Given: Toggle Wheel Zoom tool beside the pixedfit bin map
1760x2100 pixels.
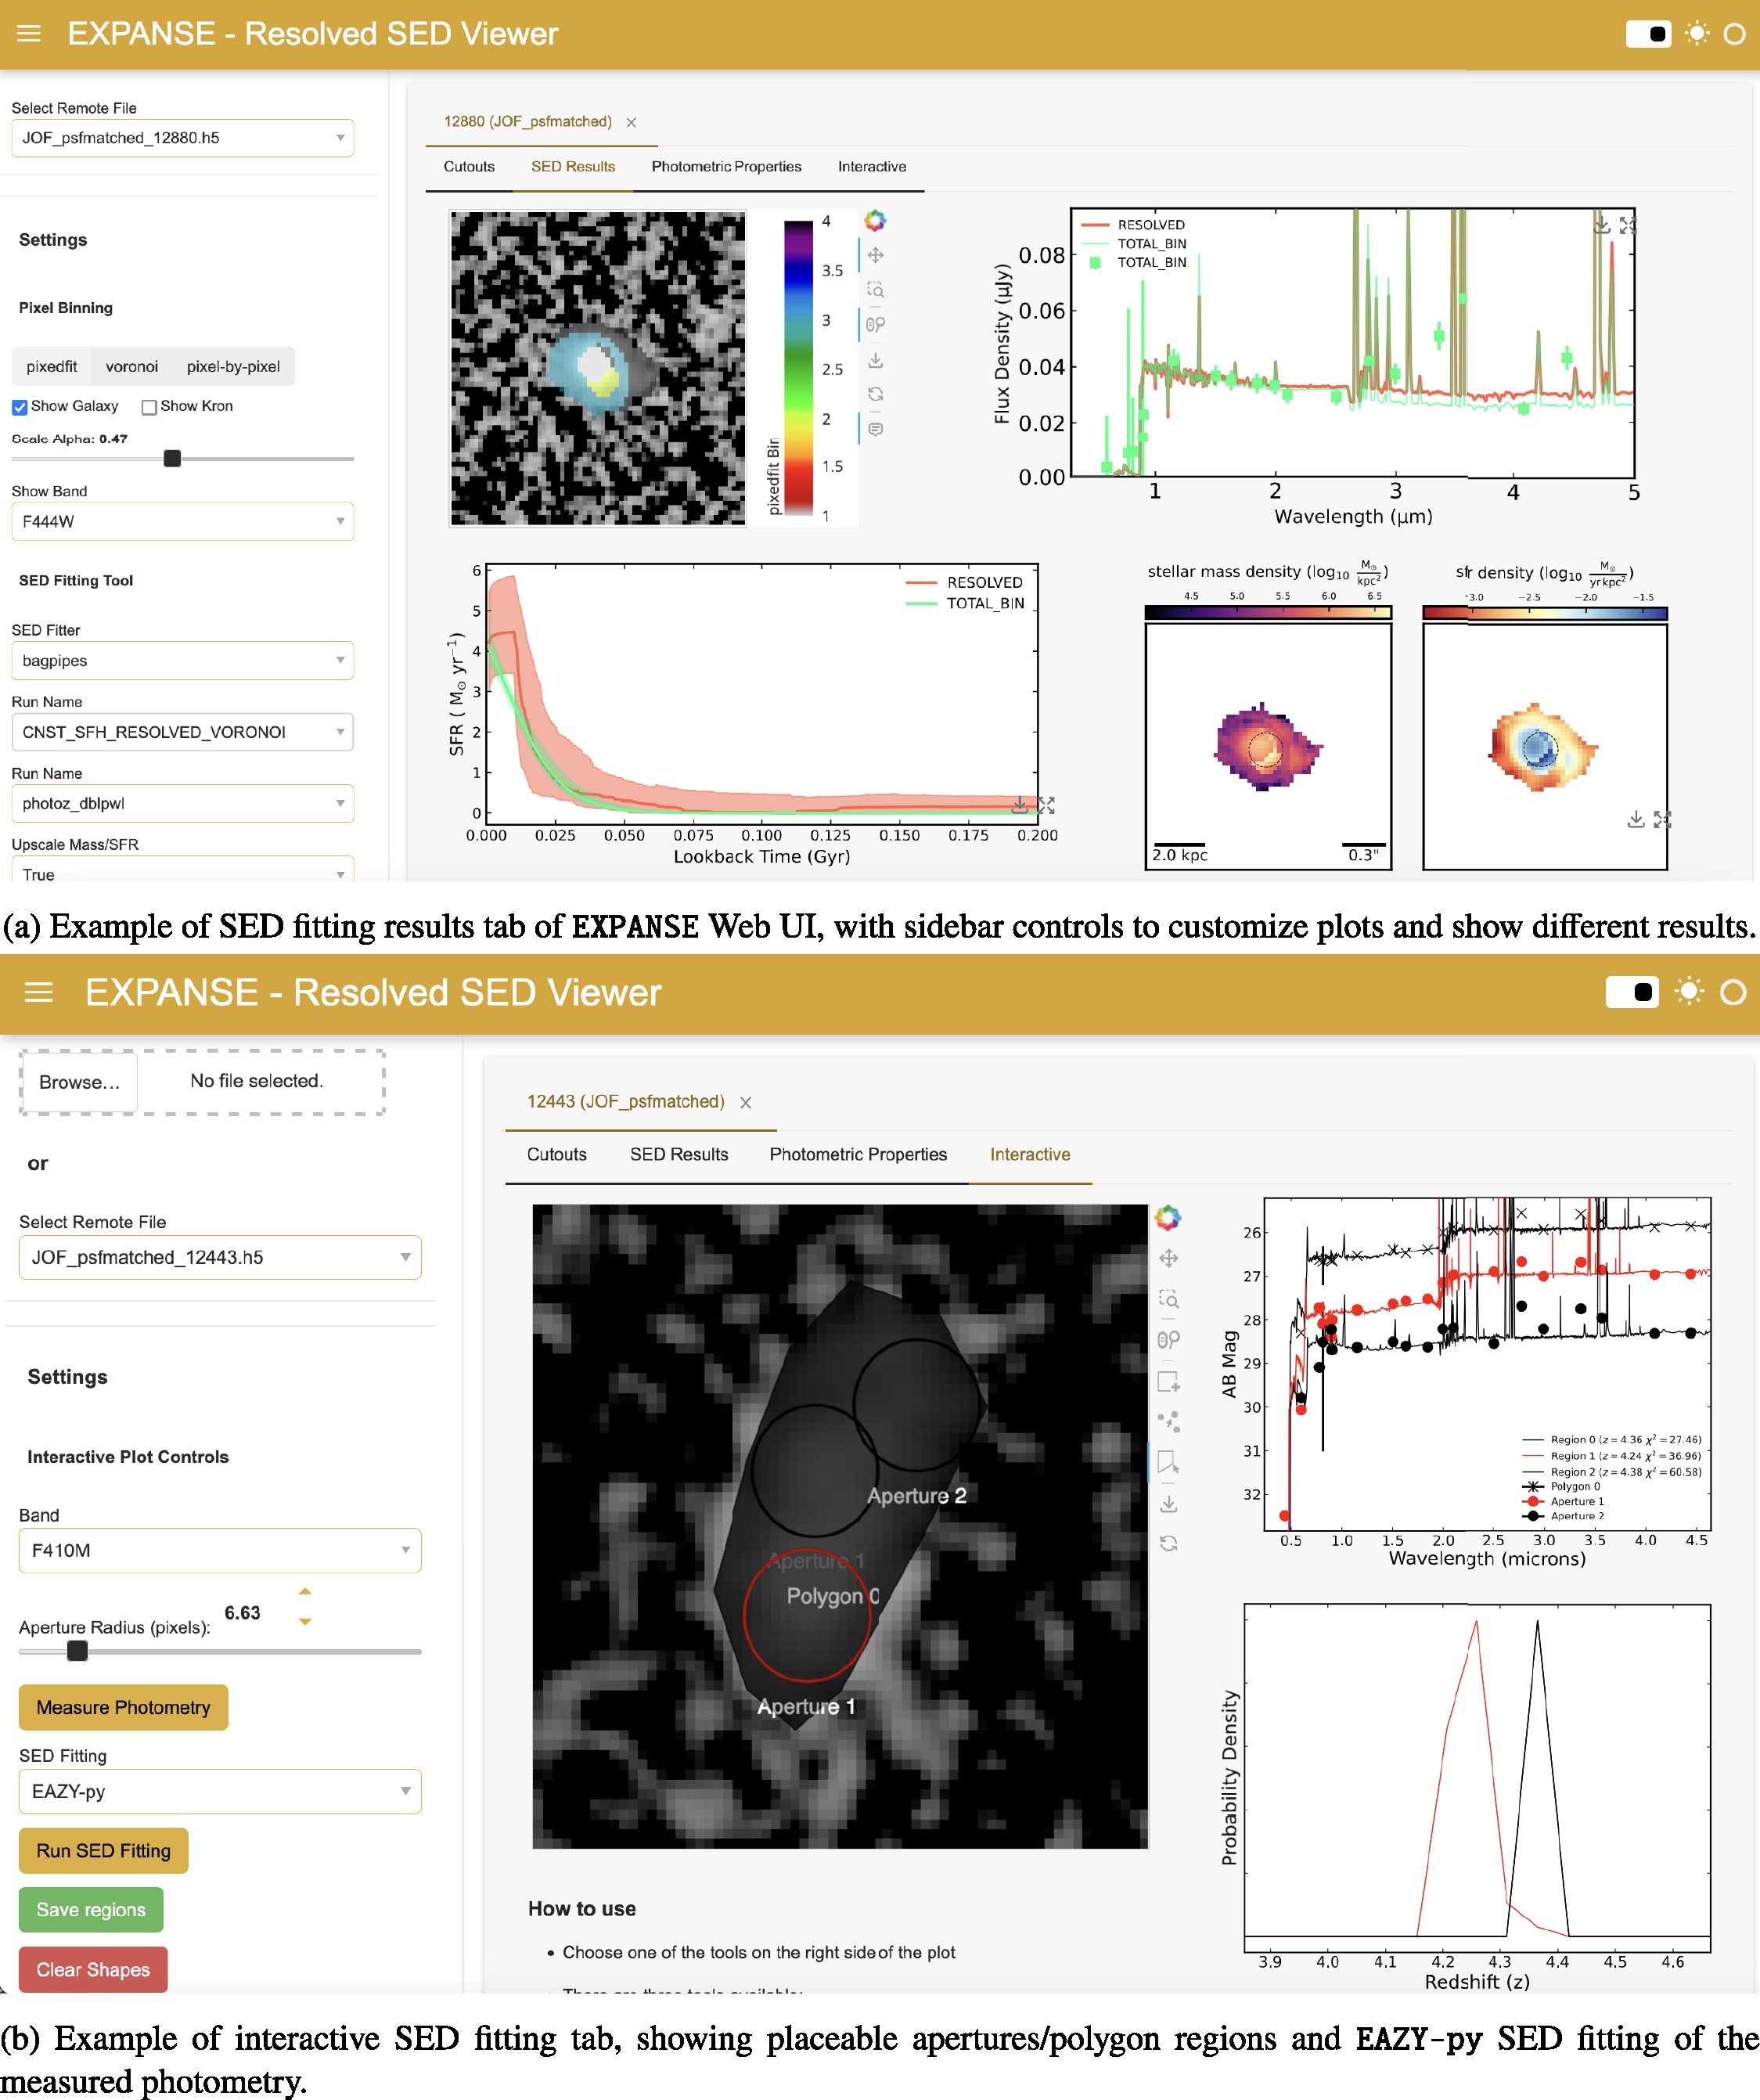Looking at the screenshot, I should coord(875,324).
